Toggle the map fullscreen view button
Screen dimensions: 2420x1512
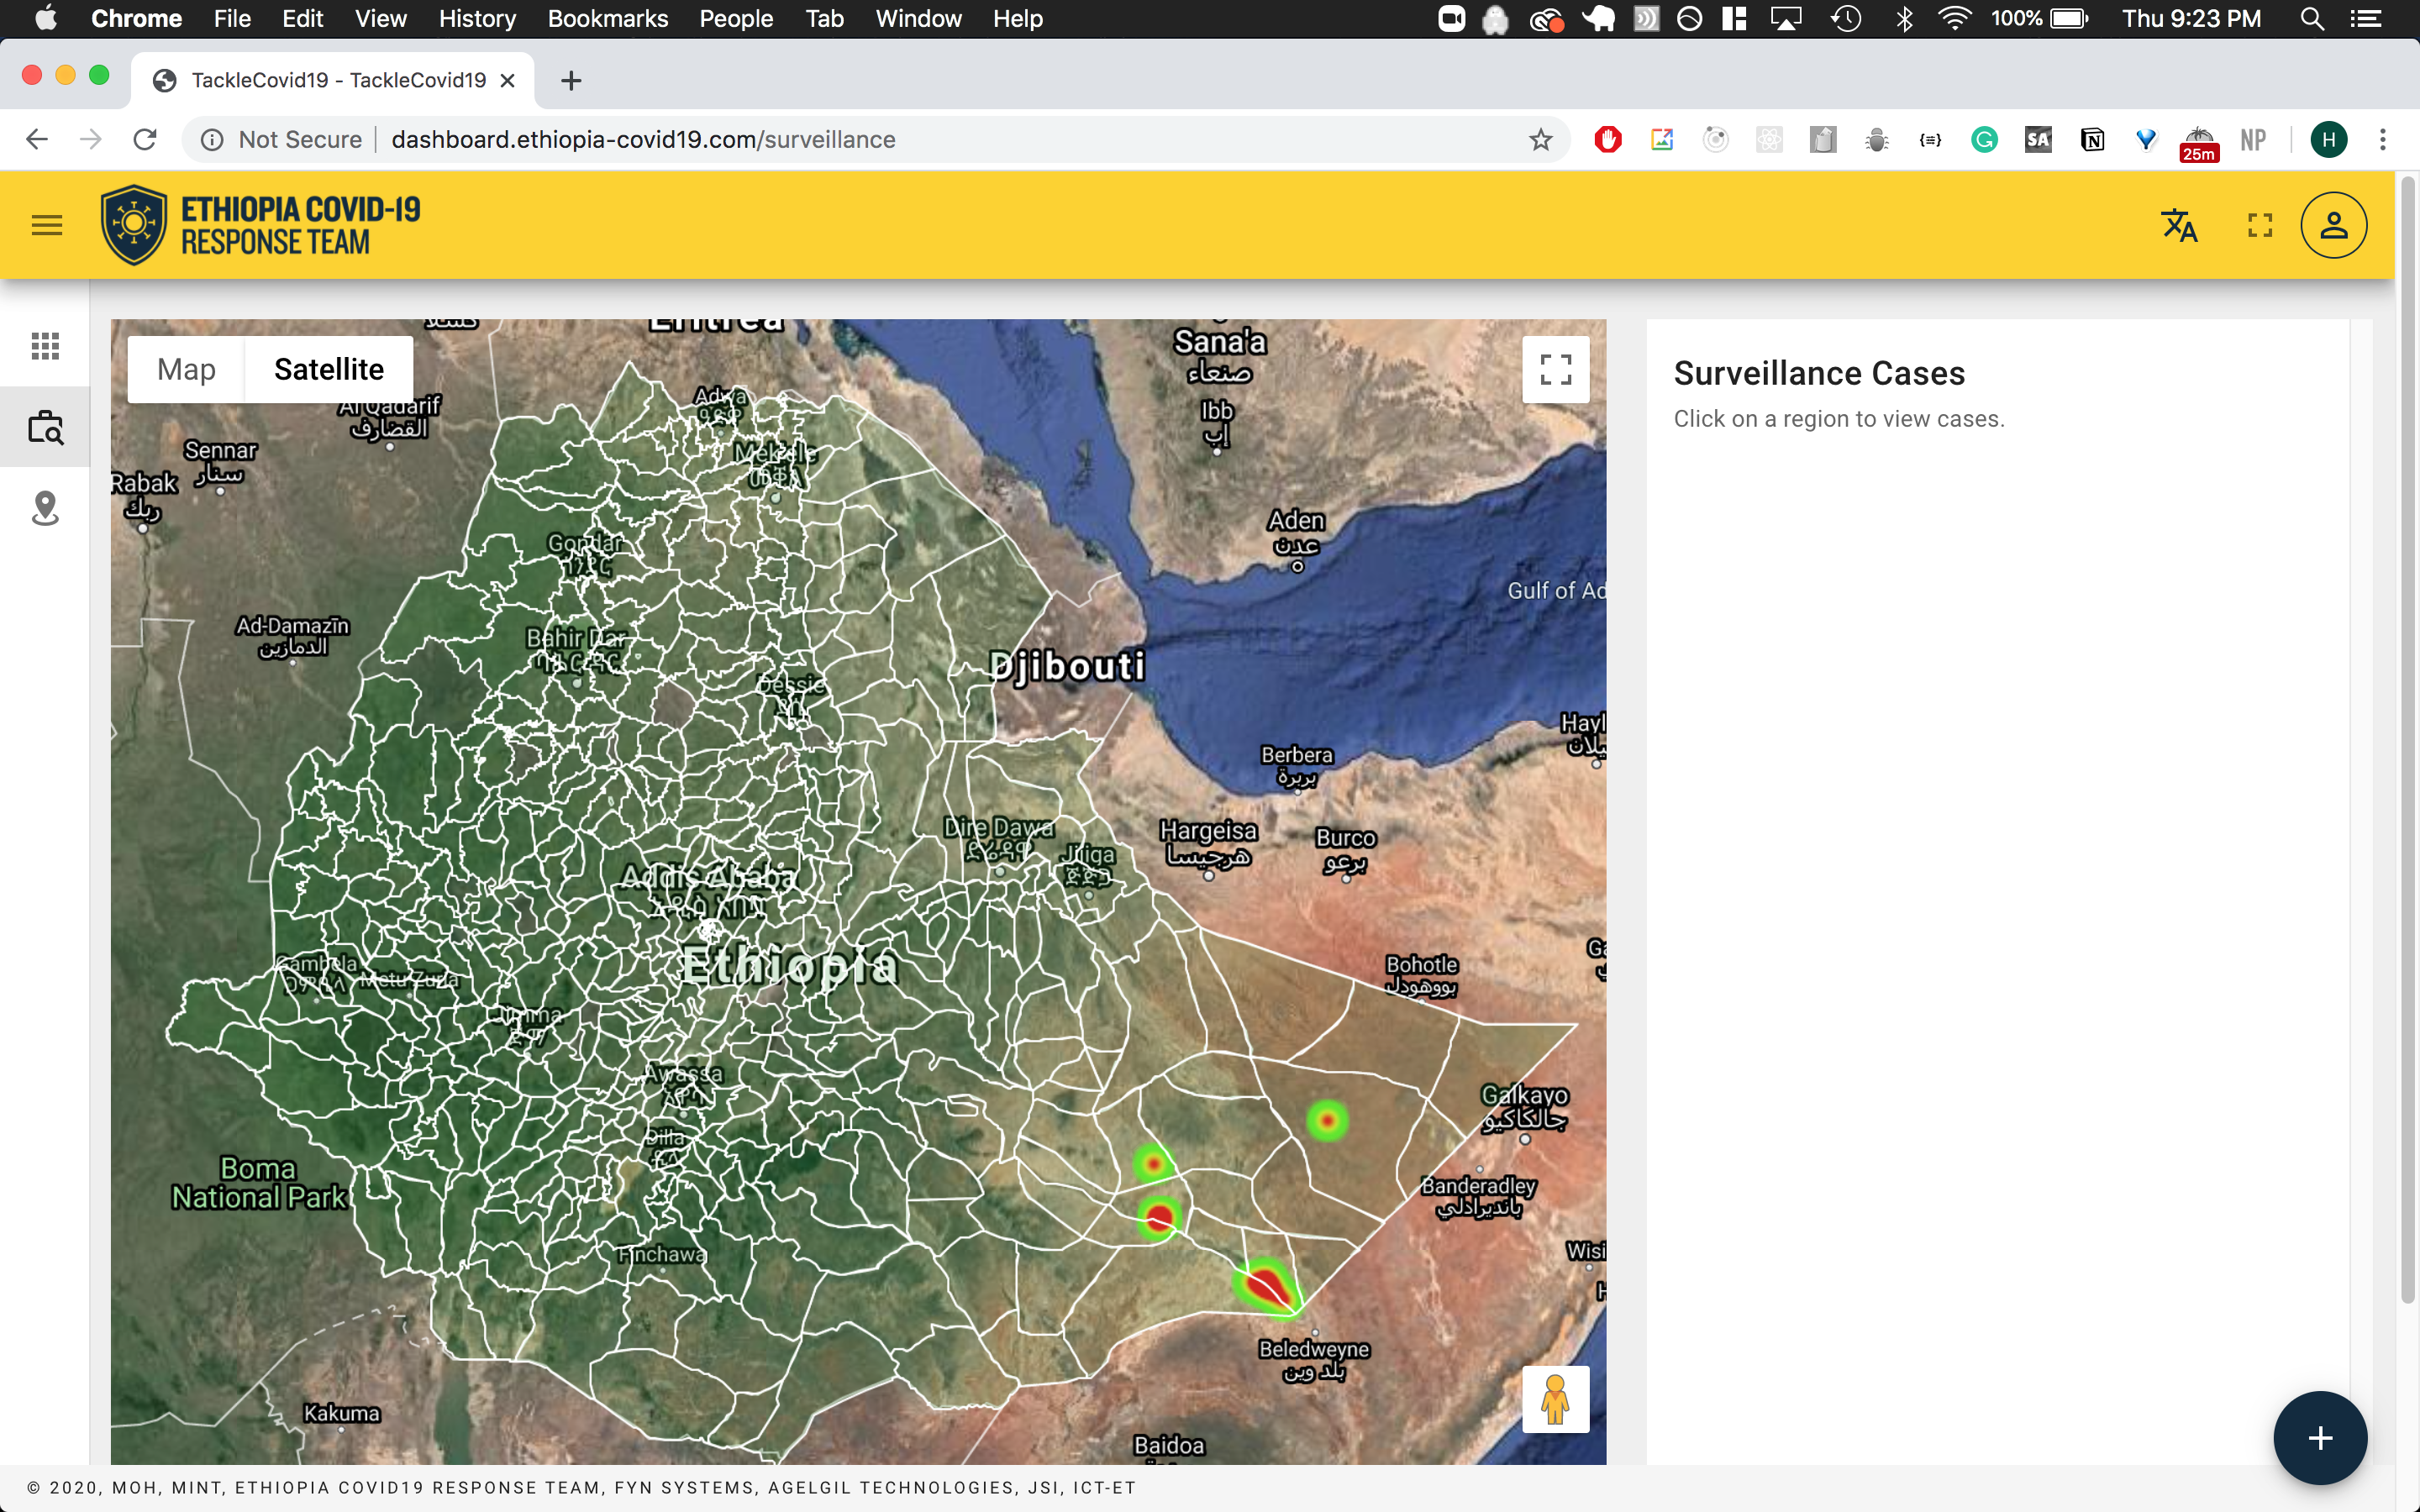pos(1555,370)
